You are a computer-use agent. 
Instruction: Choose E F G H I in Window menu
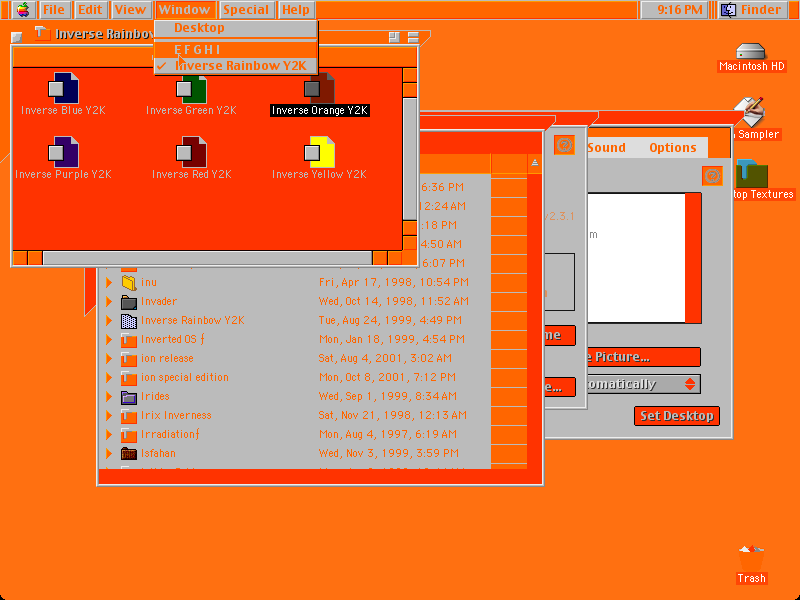click(236, 49)
